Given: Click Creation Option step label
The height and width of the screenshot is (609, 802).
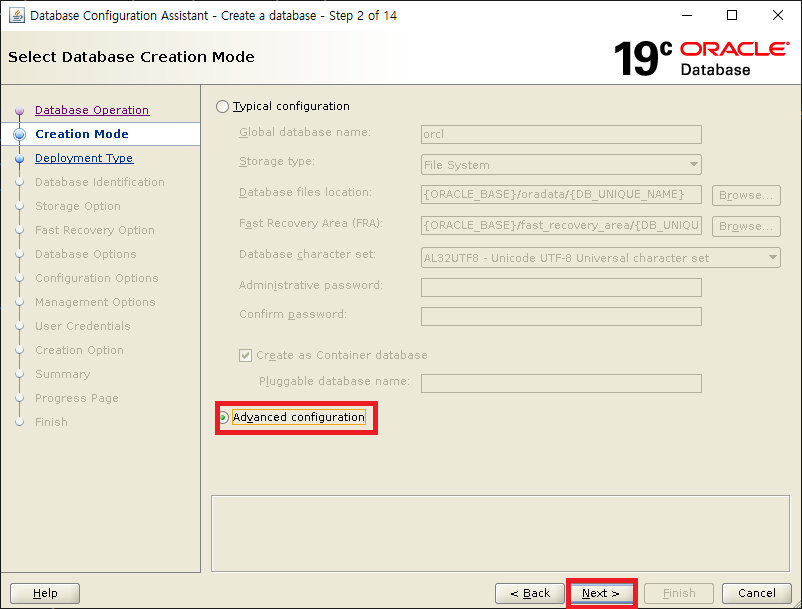Looking at the screenshot, I should (x=79, y=350).
